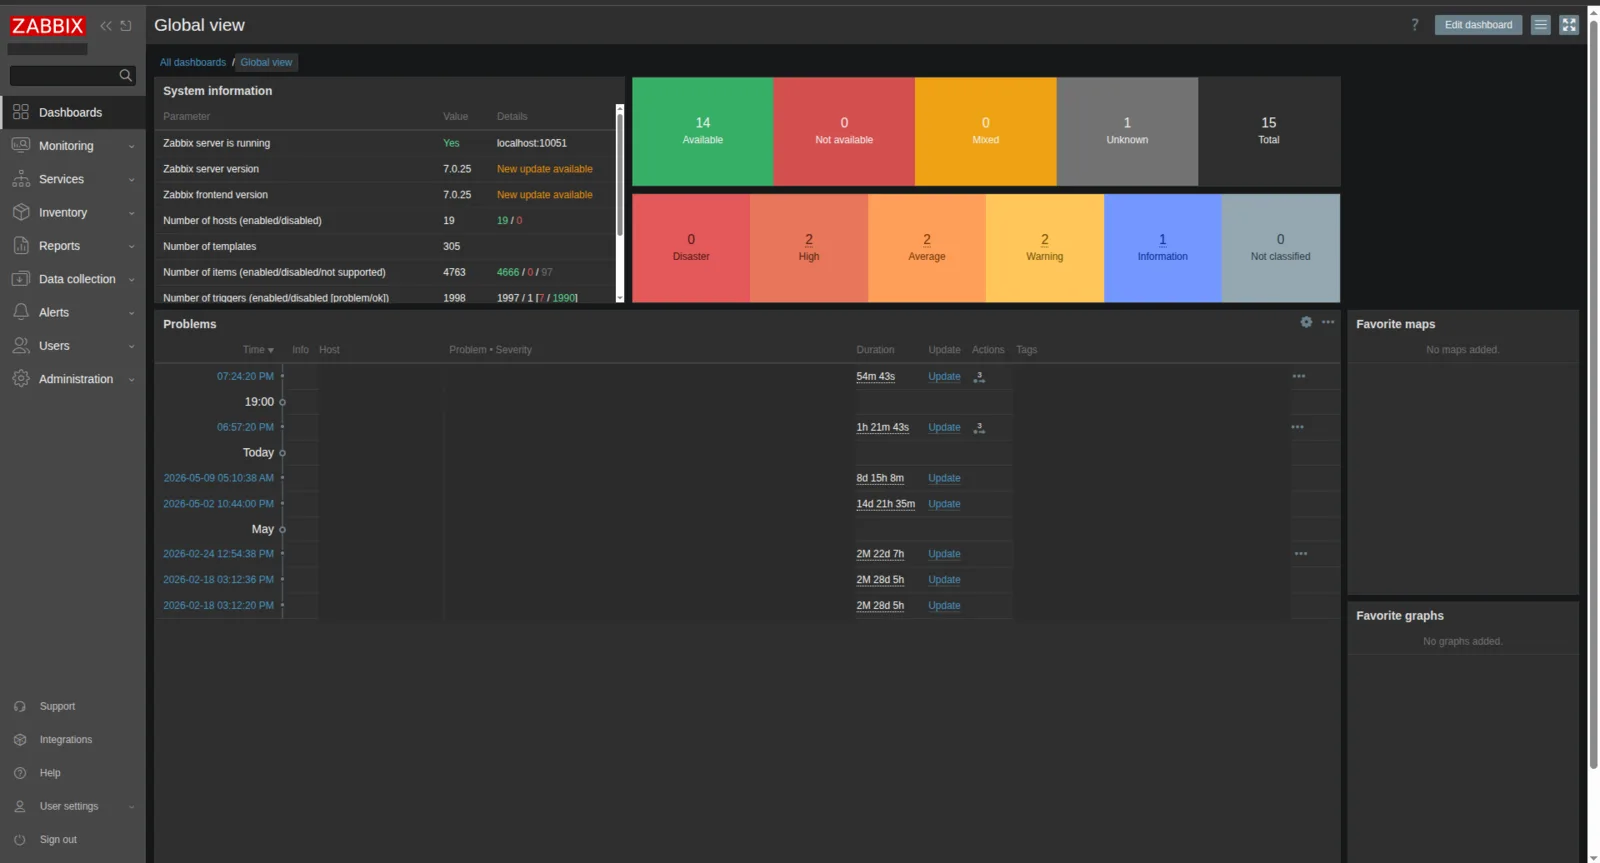Click Global view breadcrumb
This screenshot has width=1600, height=863.
tap(266, 62)
